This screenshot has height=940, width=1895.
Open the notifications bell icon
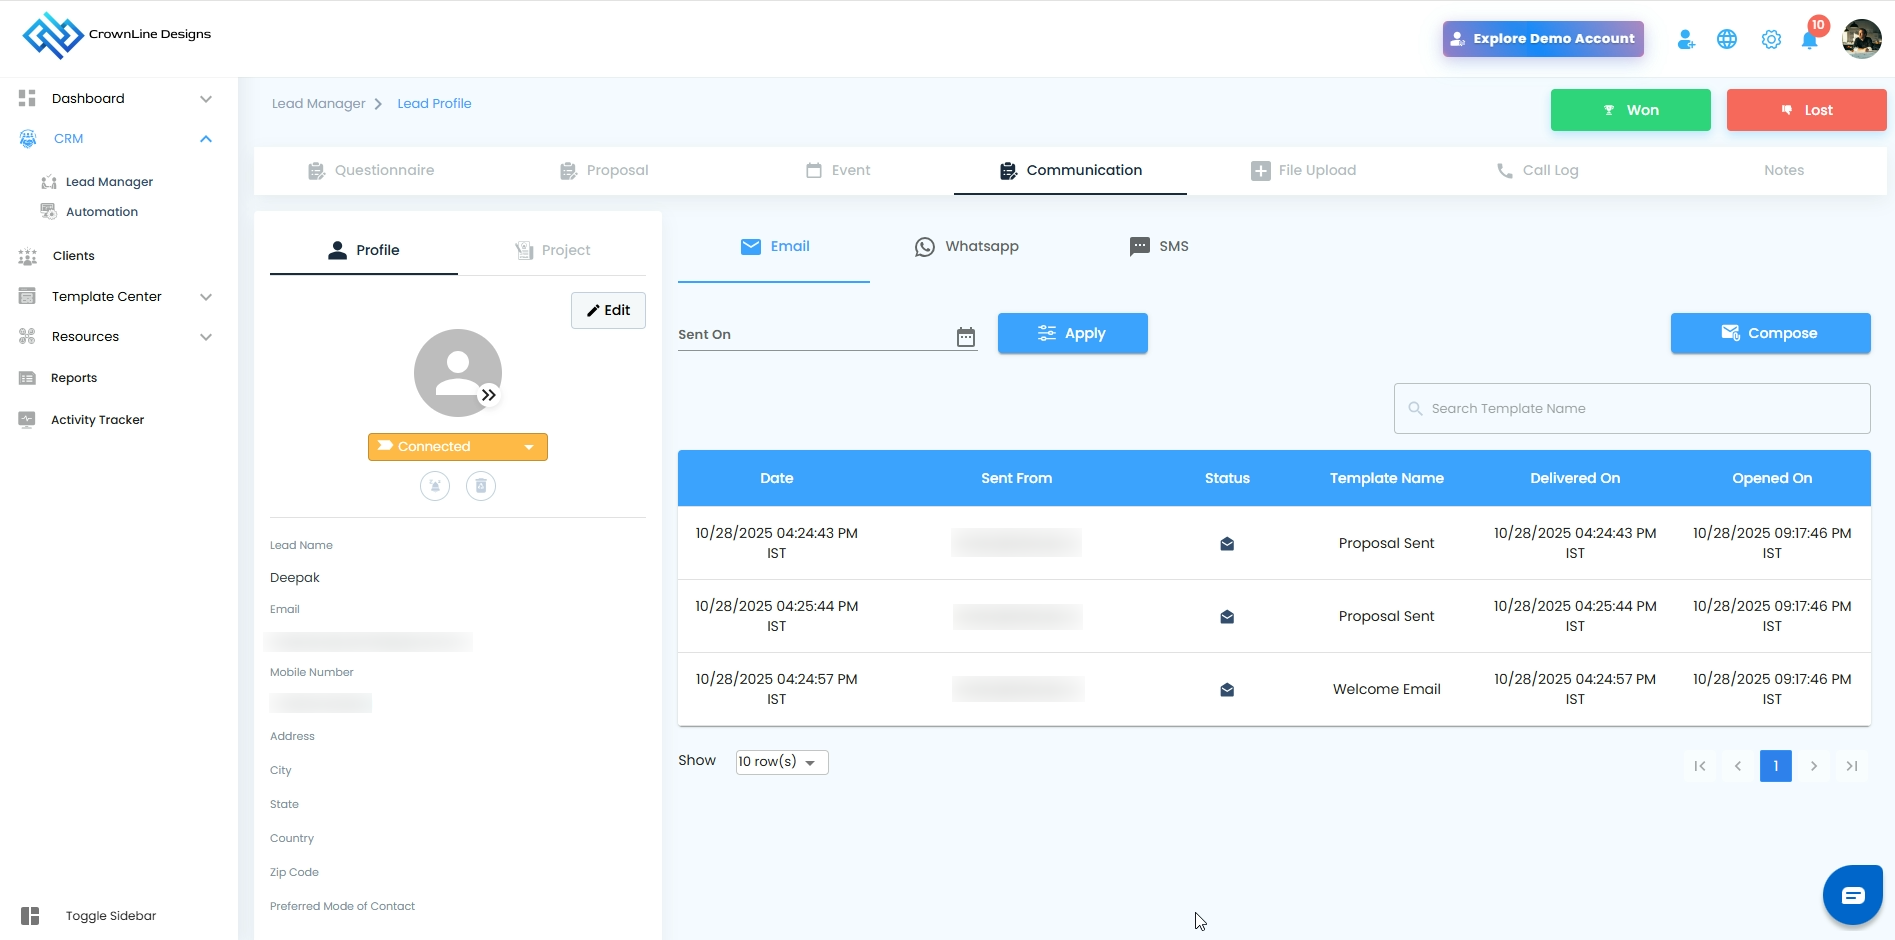tap(1809, 40)
